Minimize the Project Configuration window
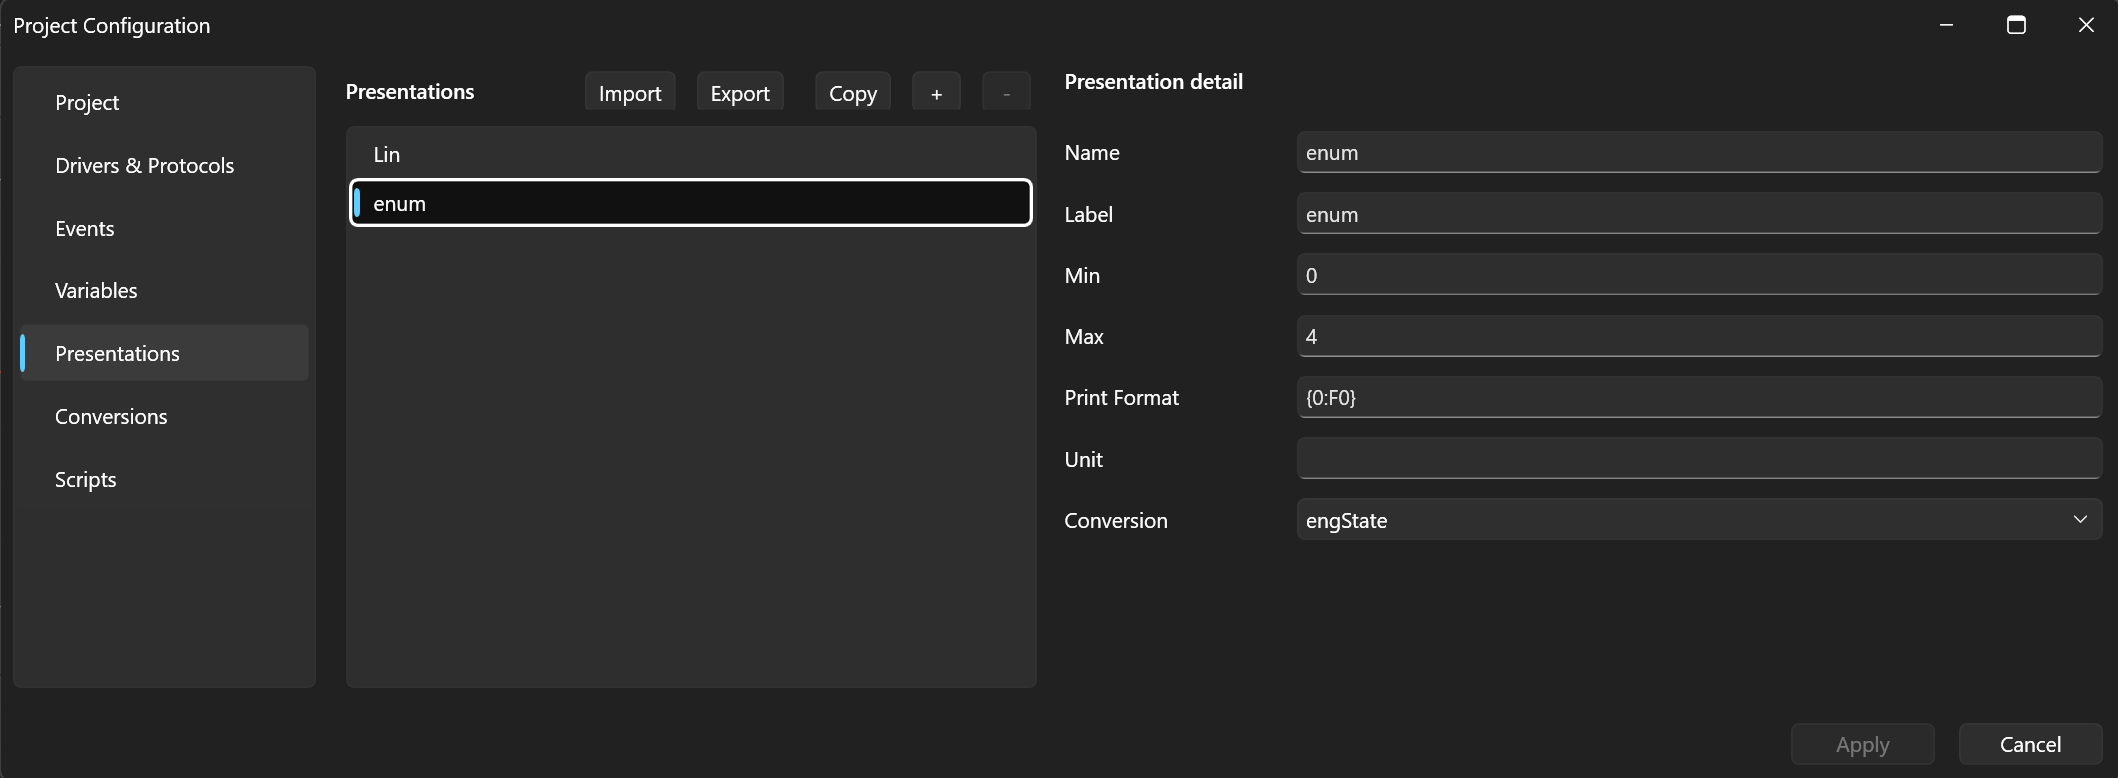Image resolution: width=2118 pixels, height=778 pixels. [x=1946, y=25]
